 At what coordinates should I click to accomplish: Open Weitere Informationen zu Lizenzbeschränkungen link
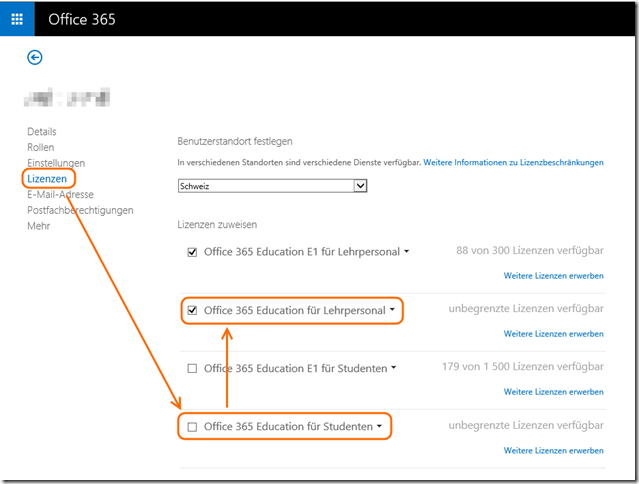pos(513,162)
